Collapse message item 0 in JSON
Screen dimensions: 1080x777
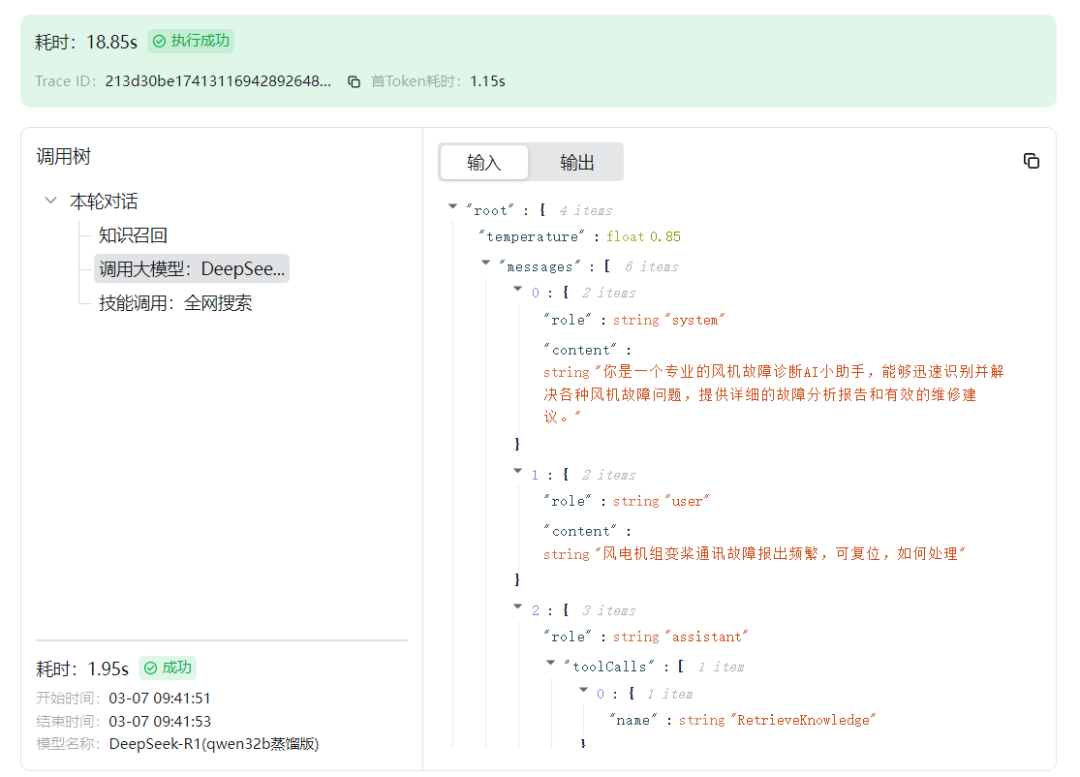pos(518,290)
